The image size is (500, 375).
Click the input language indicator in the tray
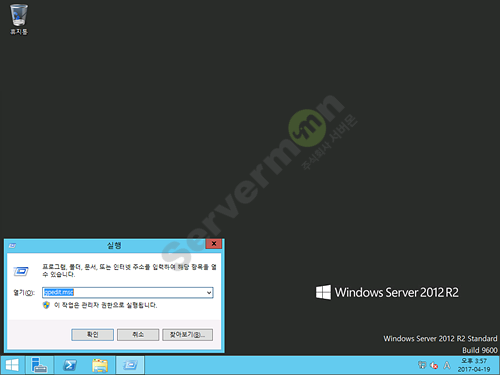point(447,365)
